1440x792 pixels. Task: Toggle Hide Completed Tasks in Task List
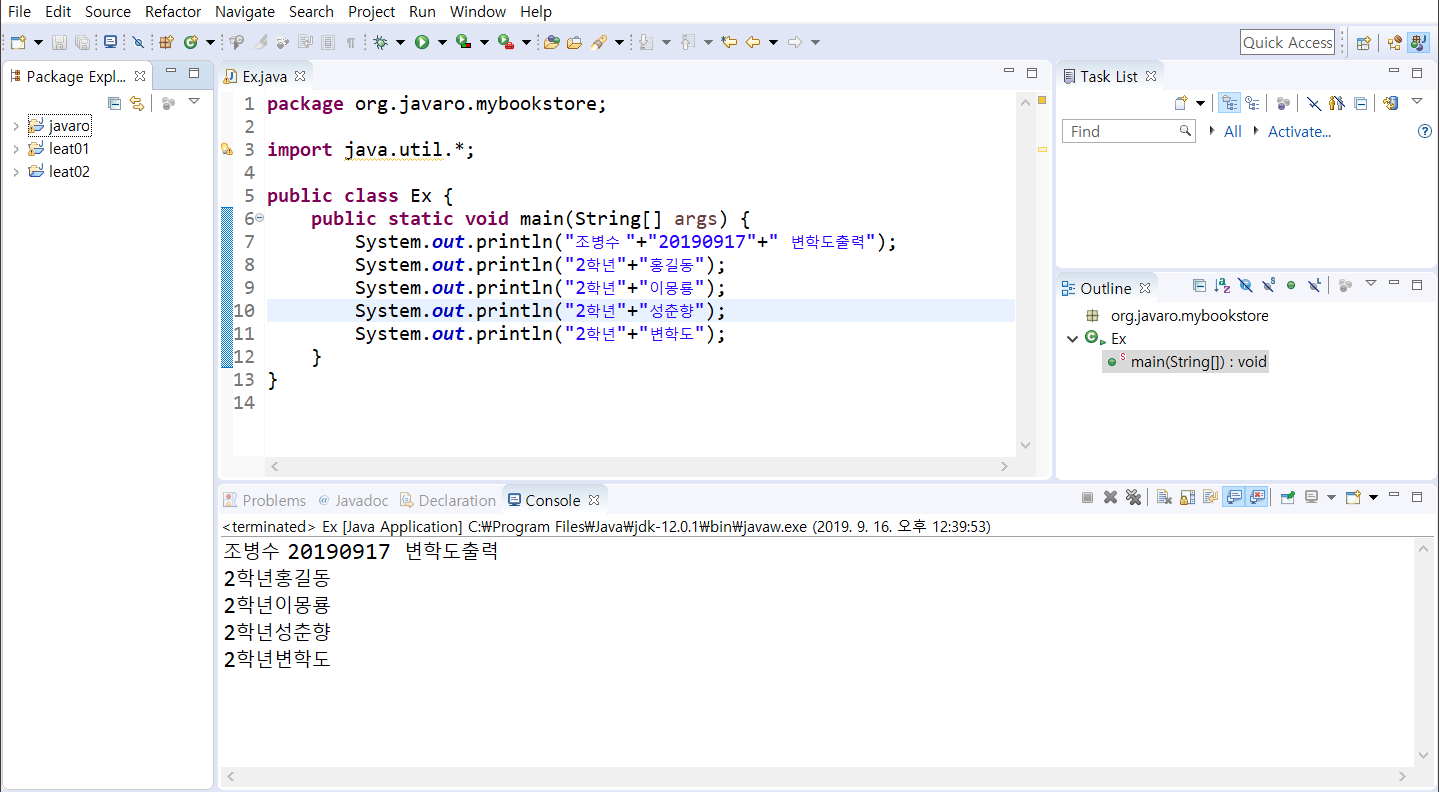(1314, 103)
